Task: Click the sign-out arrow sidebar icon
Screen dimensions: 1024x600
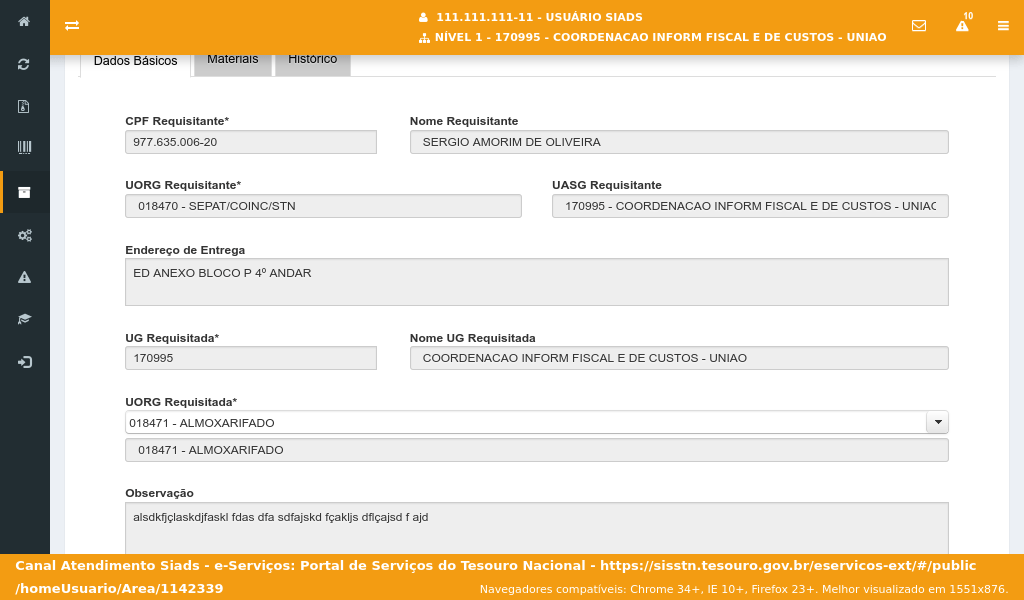Action: pos(24,362)
